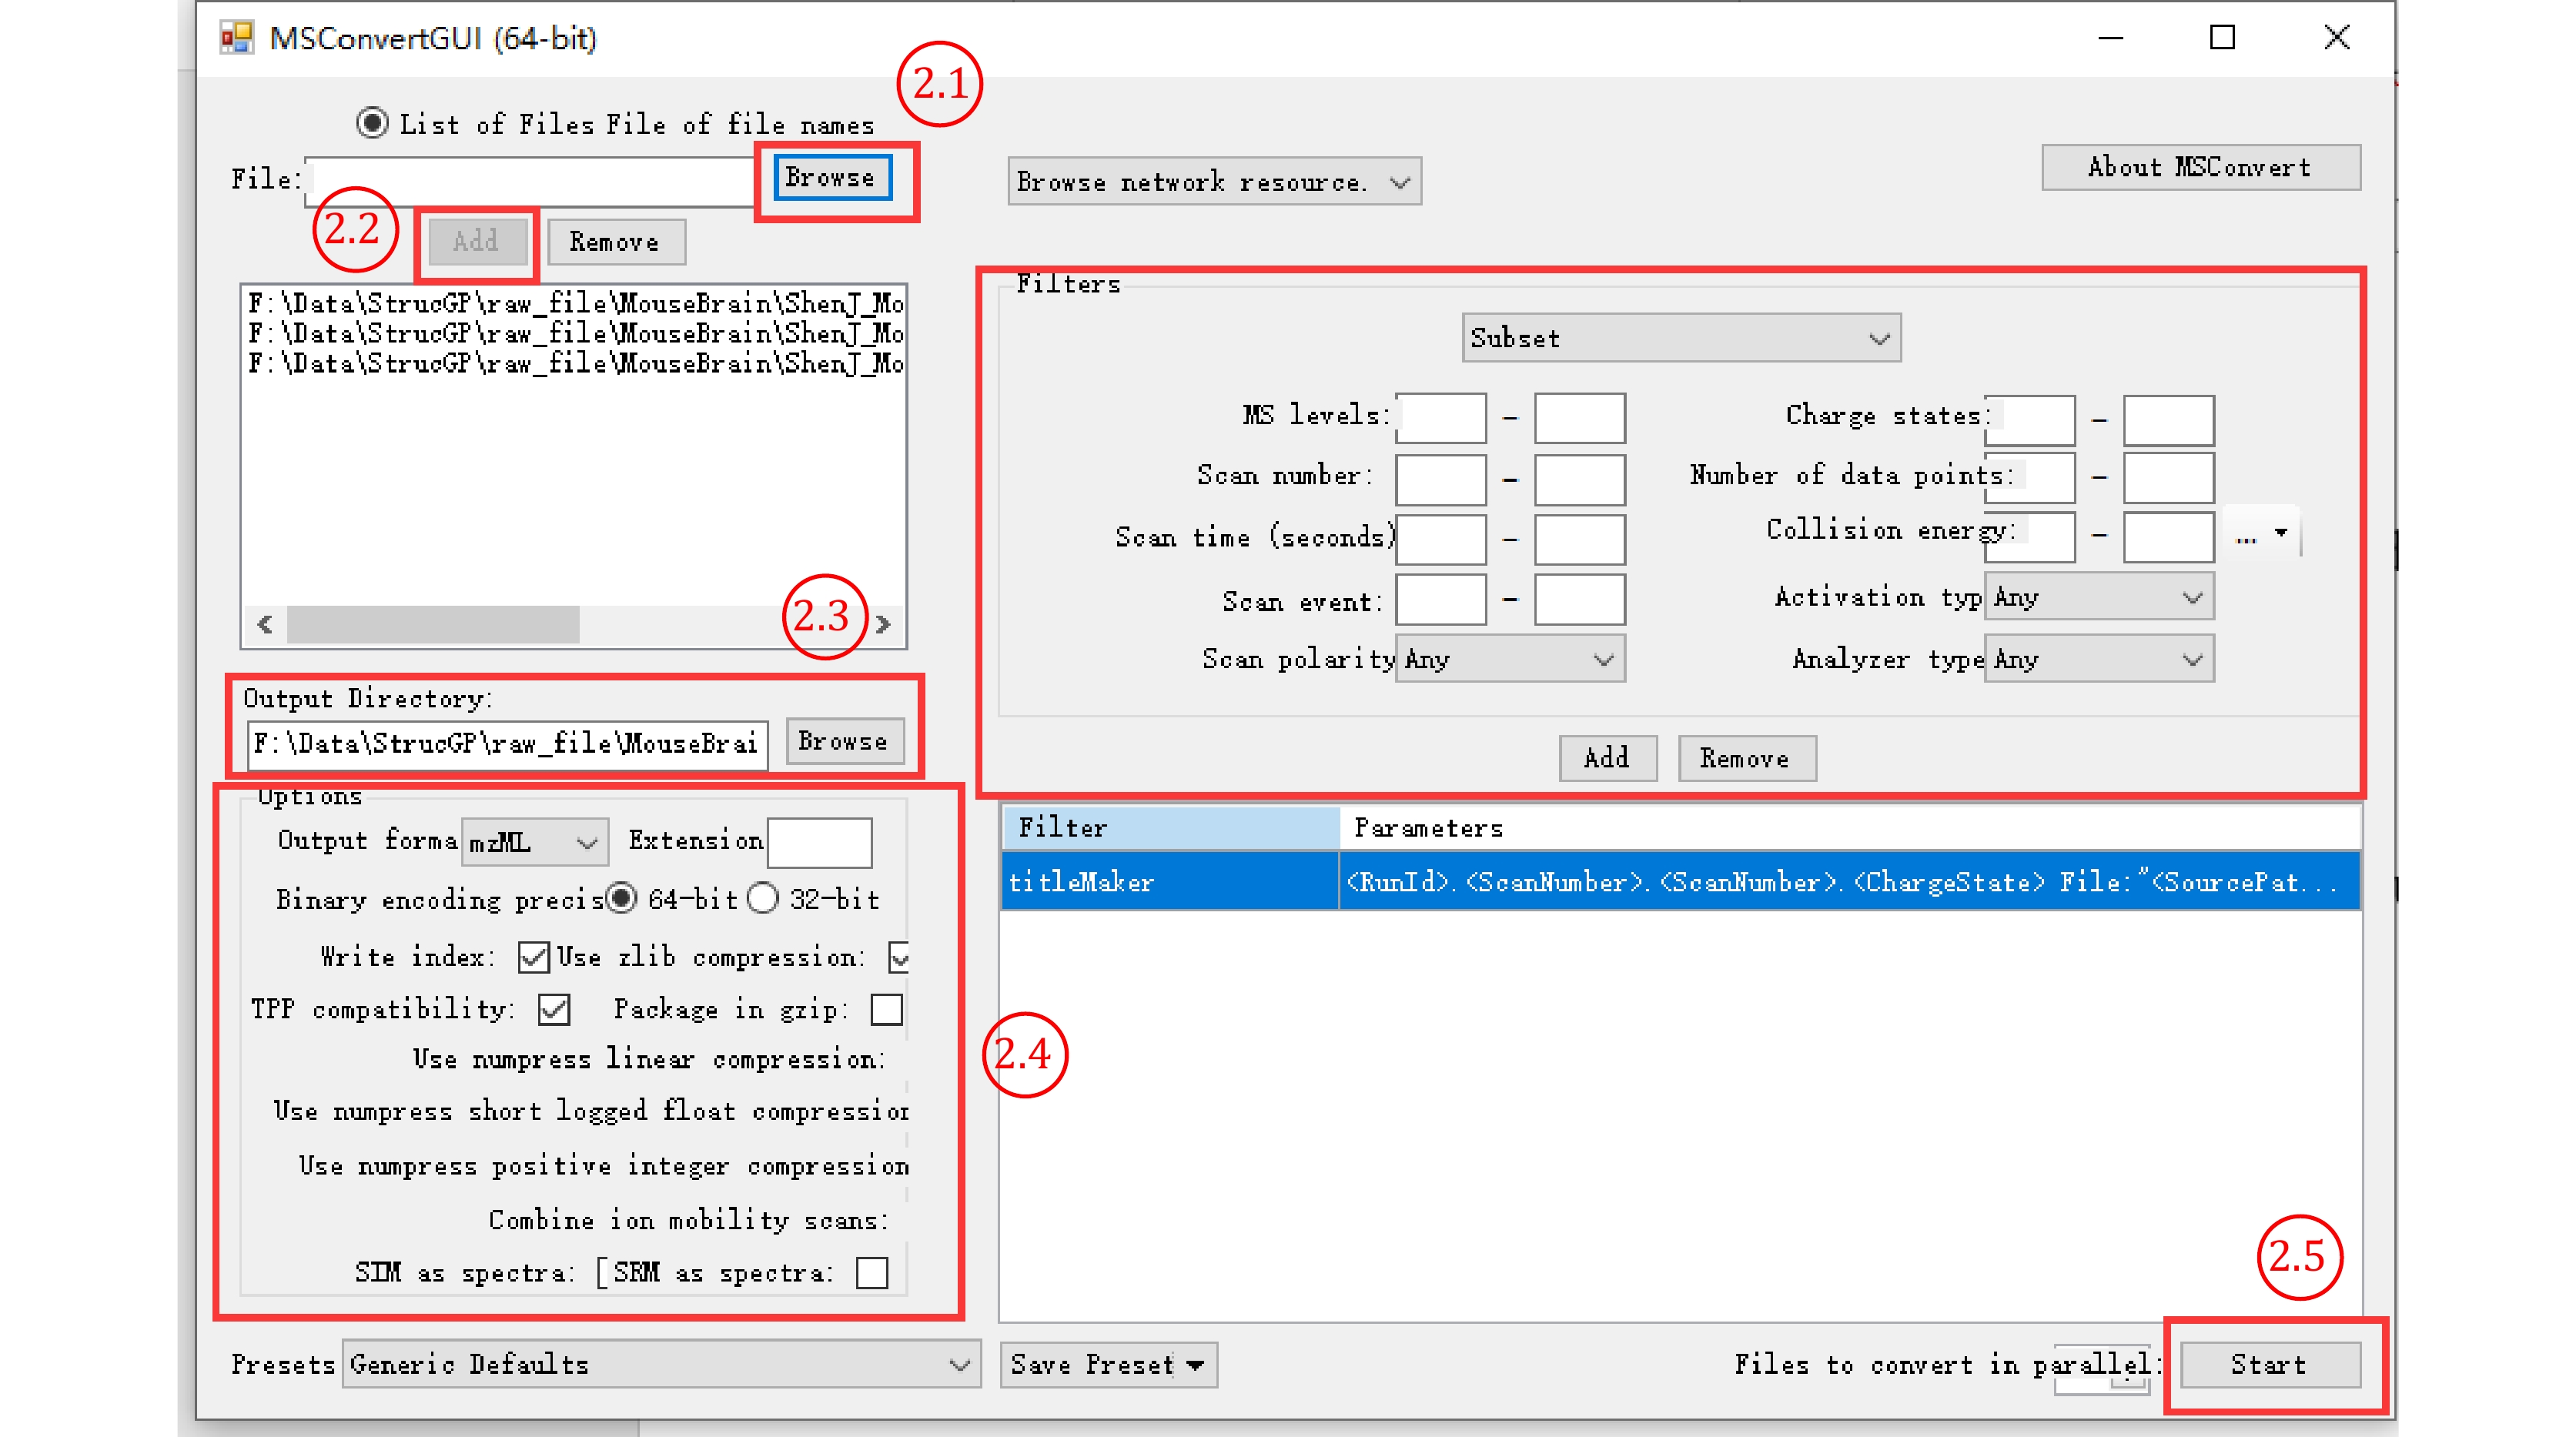Click Add button in Filters section
2576x1437 pixels.
click(1608, 758)
